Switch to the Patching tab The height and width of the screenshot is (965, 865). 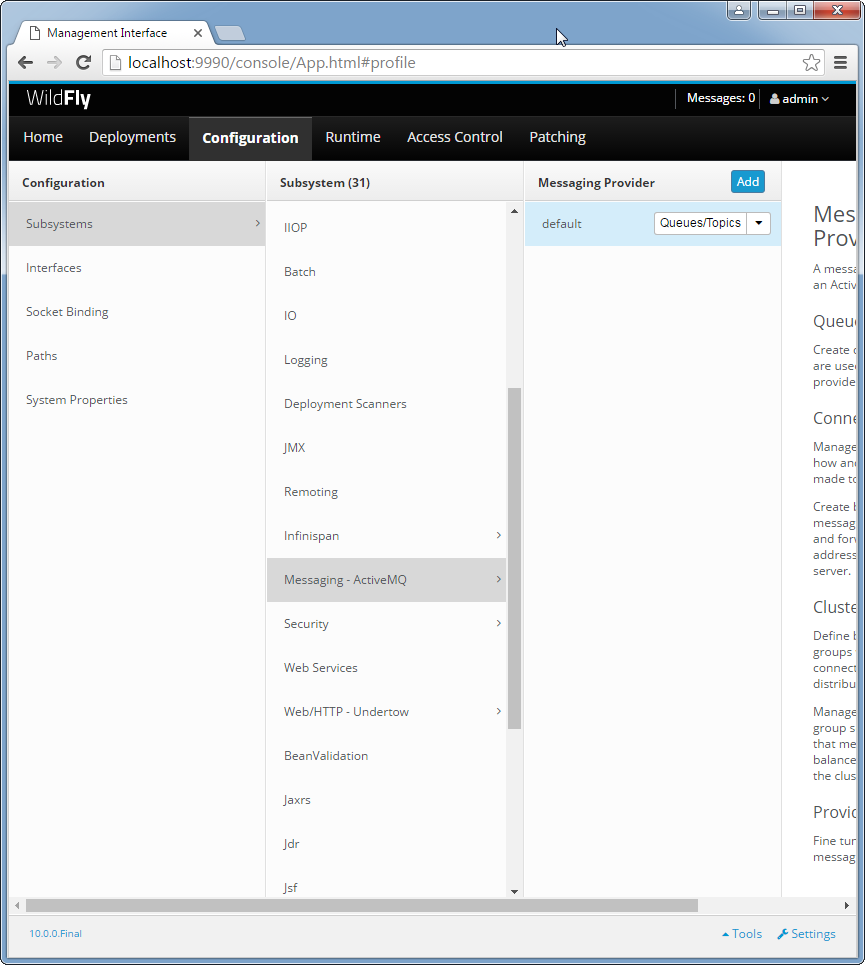pyautogui.click(x=557, y=137)
